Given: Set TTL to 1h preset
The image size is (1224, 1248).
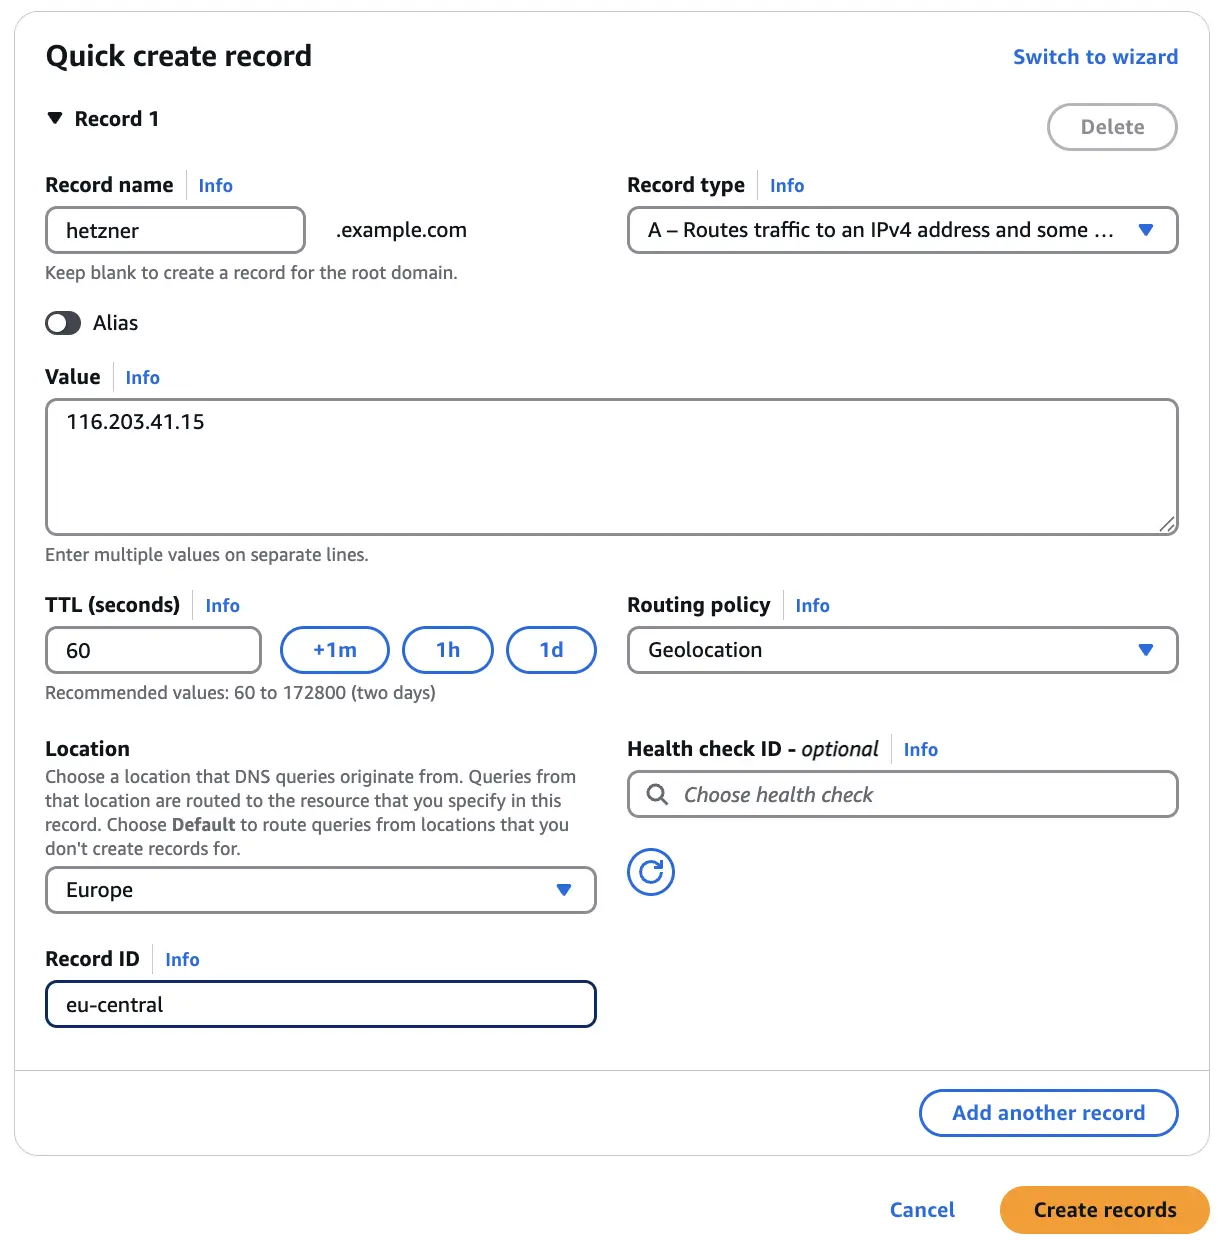Looking at the screenshot, I should pyautogui.click(x=447, y=650).
